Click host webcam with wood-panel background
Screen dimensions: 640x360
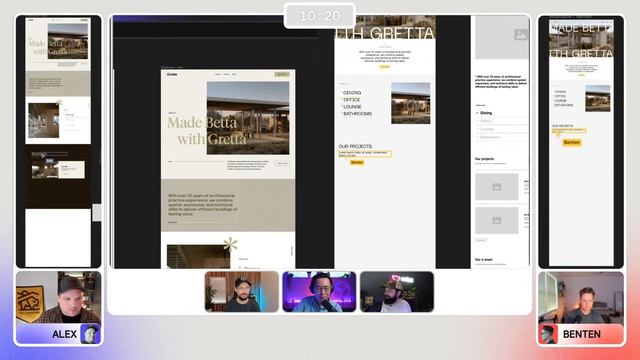click(x=242, y=292)
